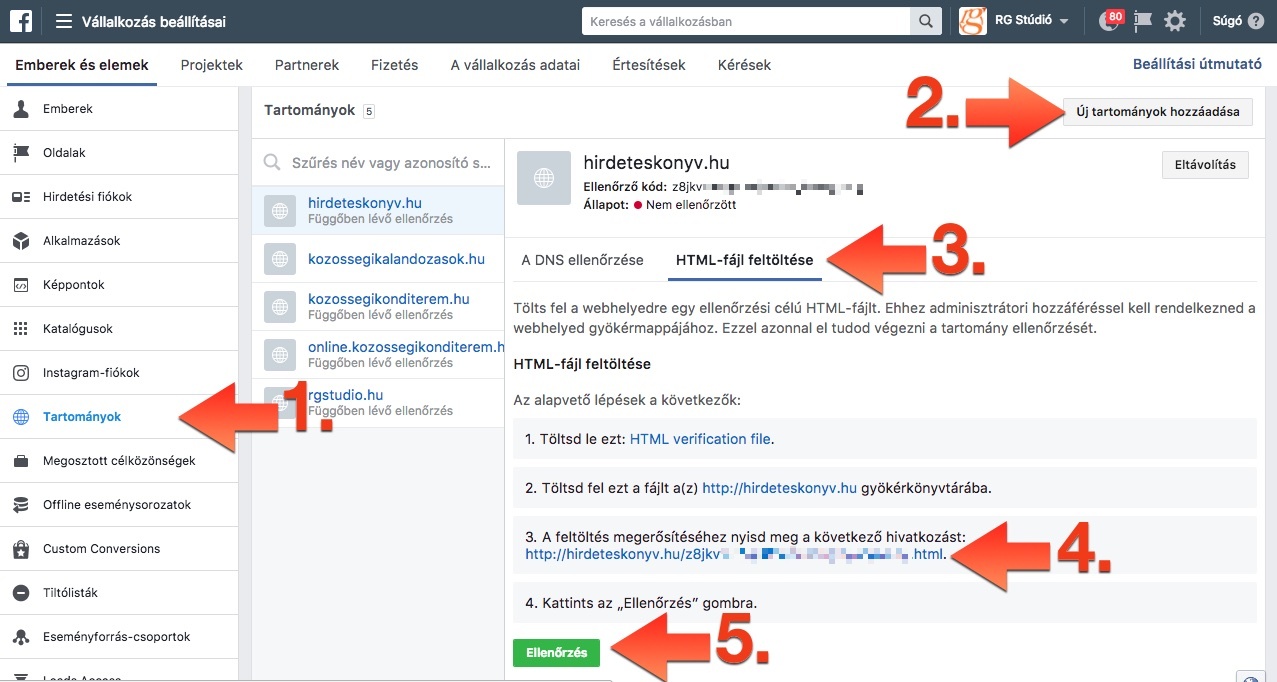Go to the Fizetés tab

(x=395, y=65)
